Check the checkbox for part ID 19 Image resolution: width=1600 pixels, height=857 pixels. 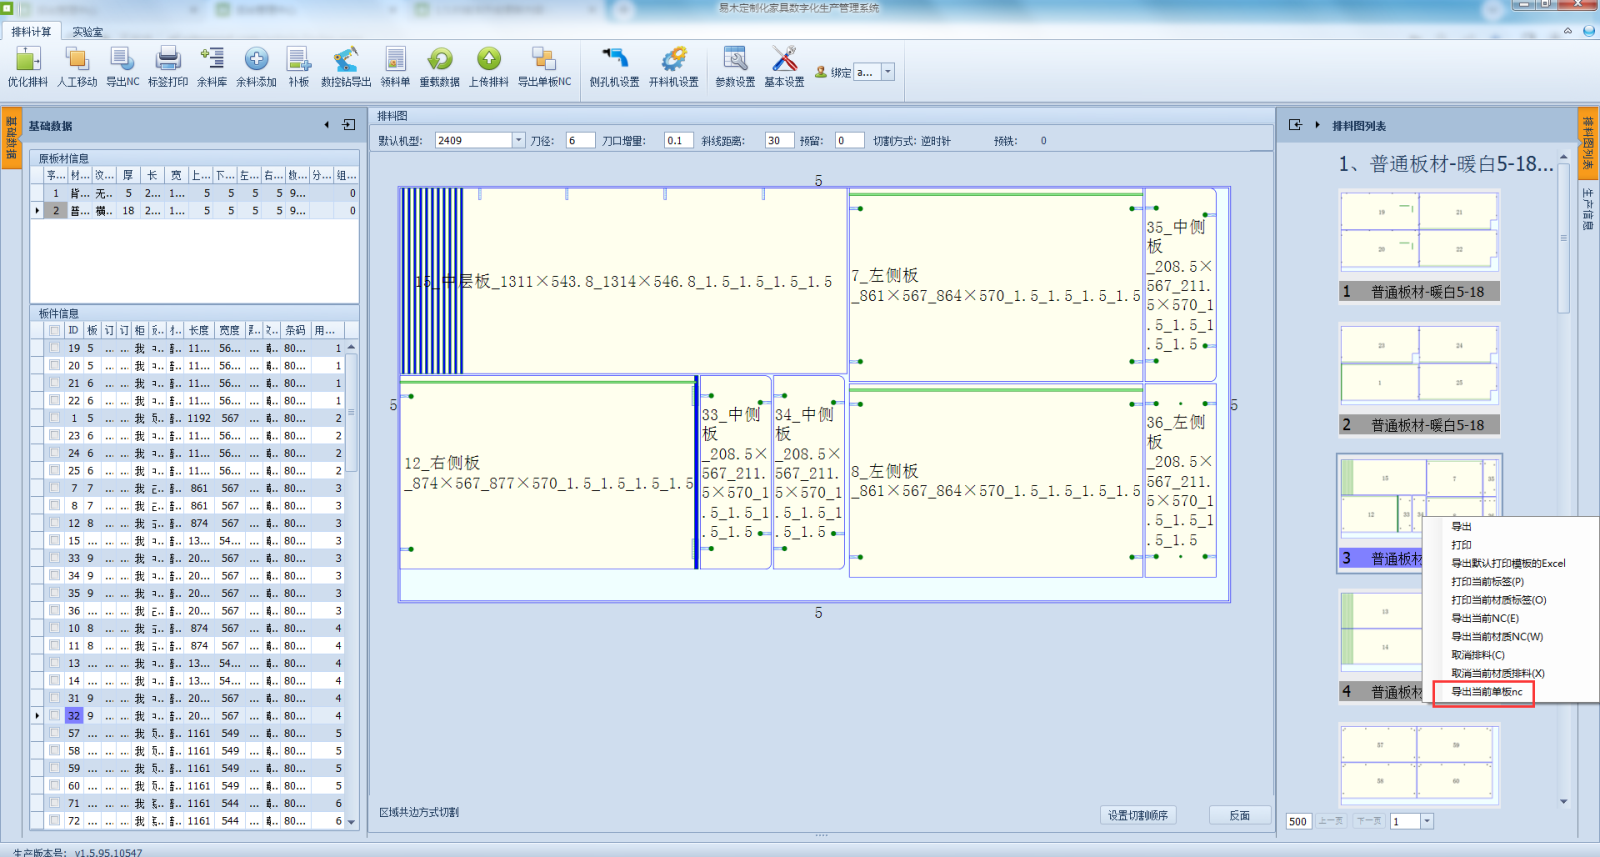[54, 348]
